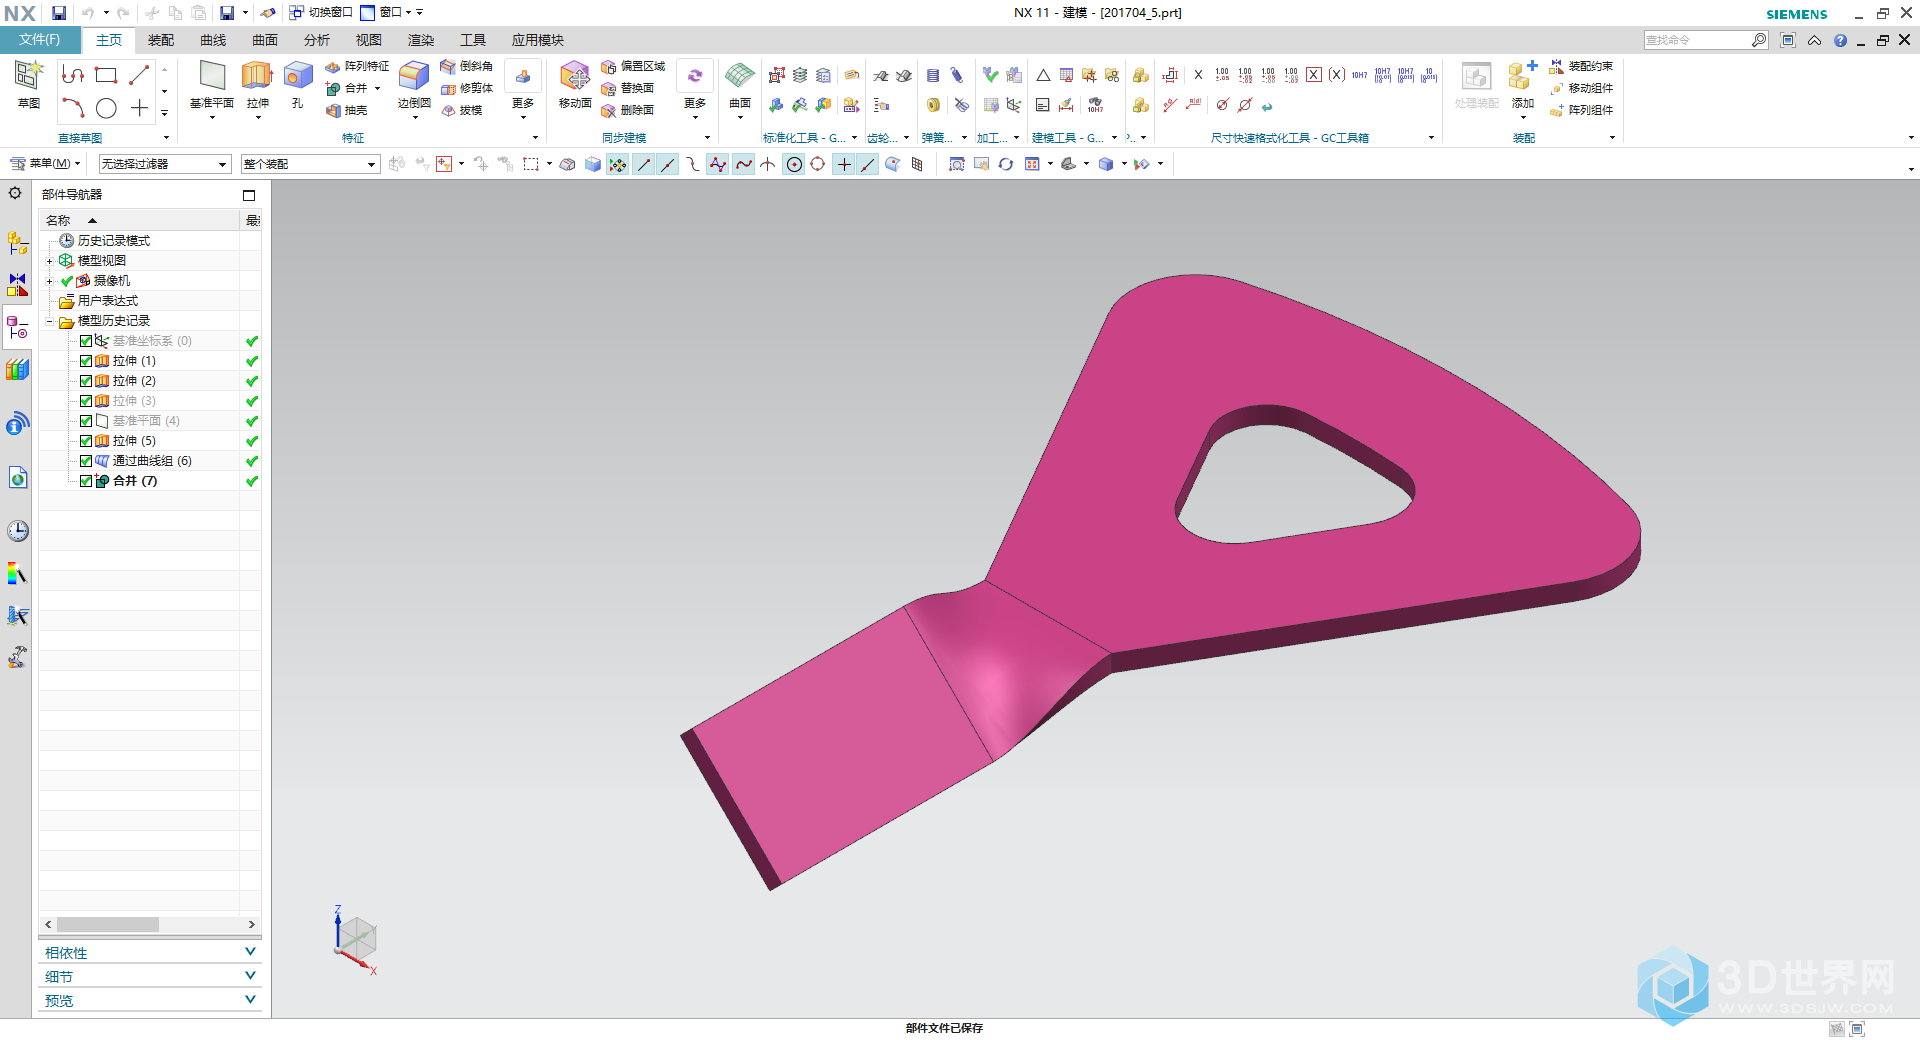Click the Delete Face (删除面) button
The width and height of the screenshot is (1920, 1040).
point(627,110)
